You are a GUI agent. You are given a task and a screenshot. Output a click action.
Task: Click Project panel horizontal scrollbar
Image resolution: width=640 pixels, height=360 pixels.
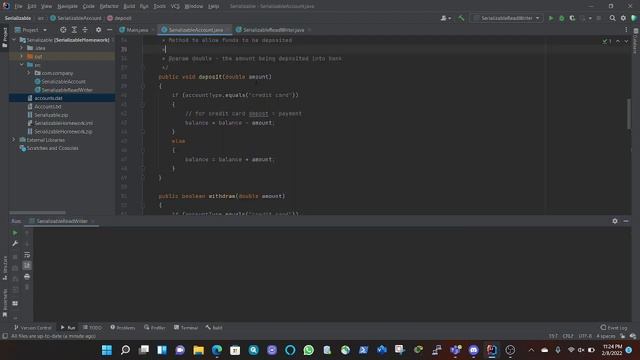(x=38, y=213)
